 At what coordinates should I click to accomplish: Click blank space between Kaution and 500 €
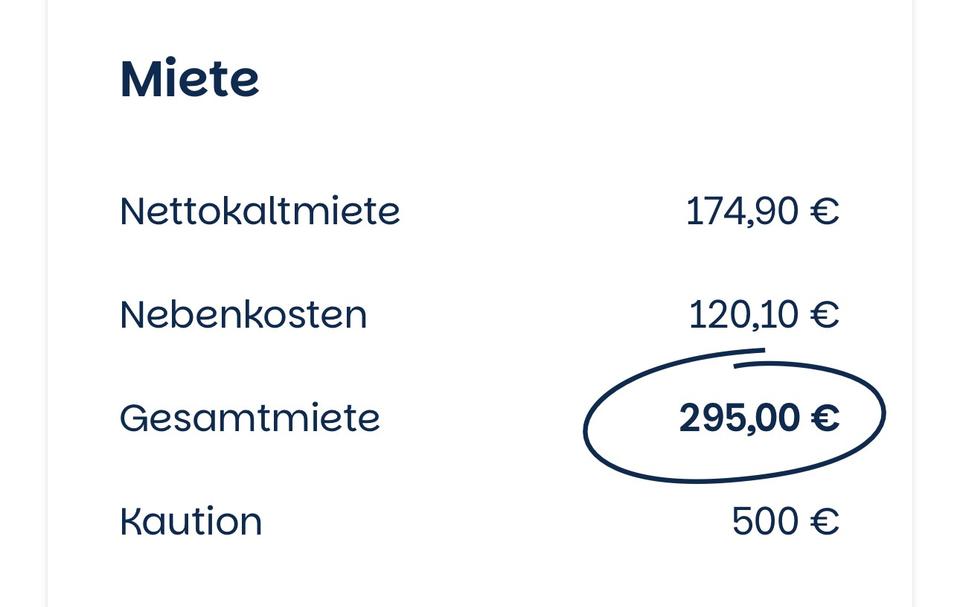(x=500, y=521)
